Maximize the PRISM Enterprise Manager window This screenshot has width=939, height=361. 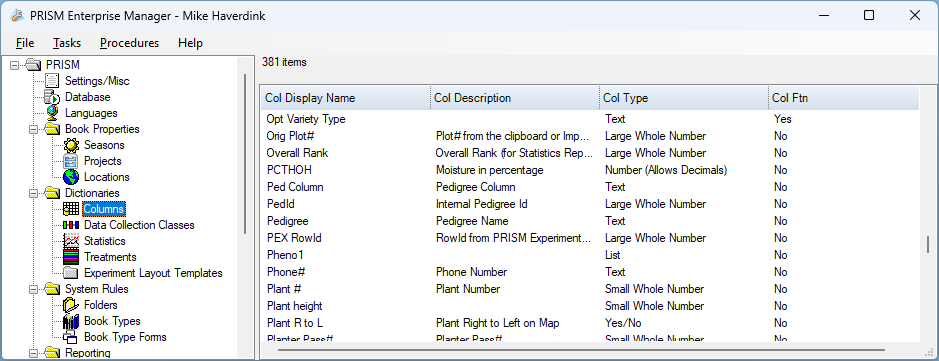868,16
